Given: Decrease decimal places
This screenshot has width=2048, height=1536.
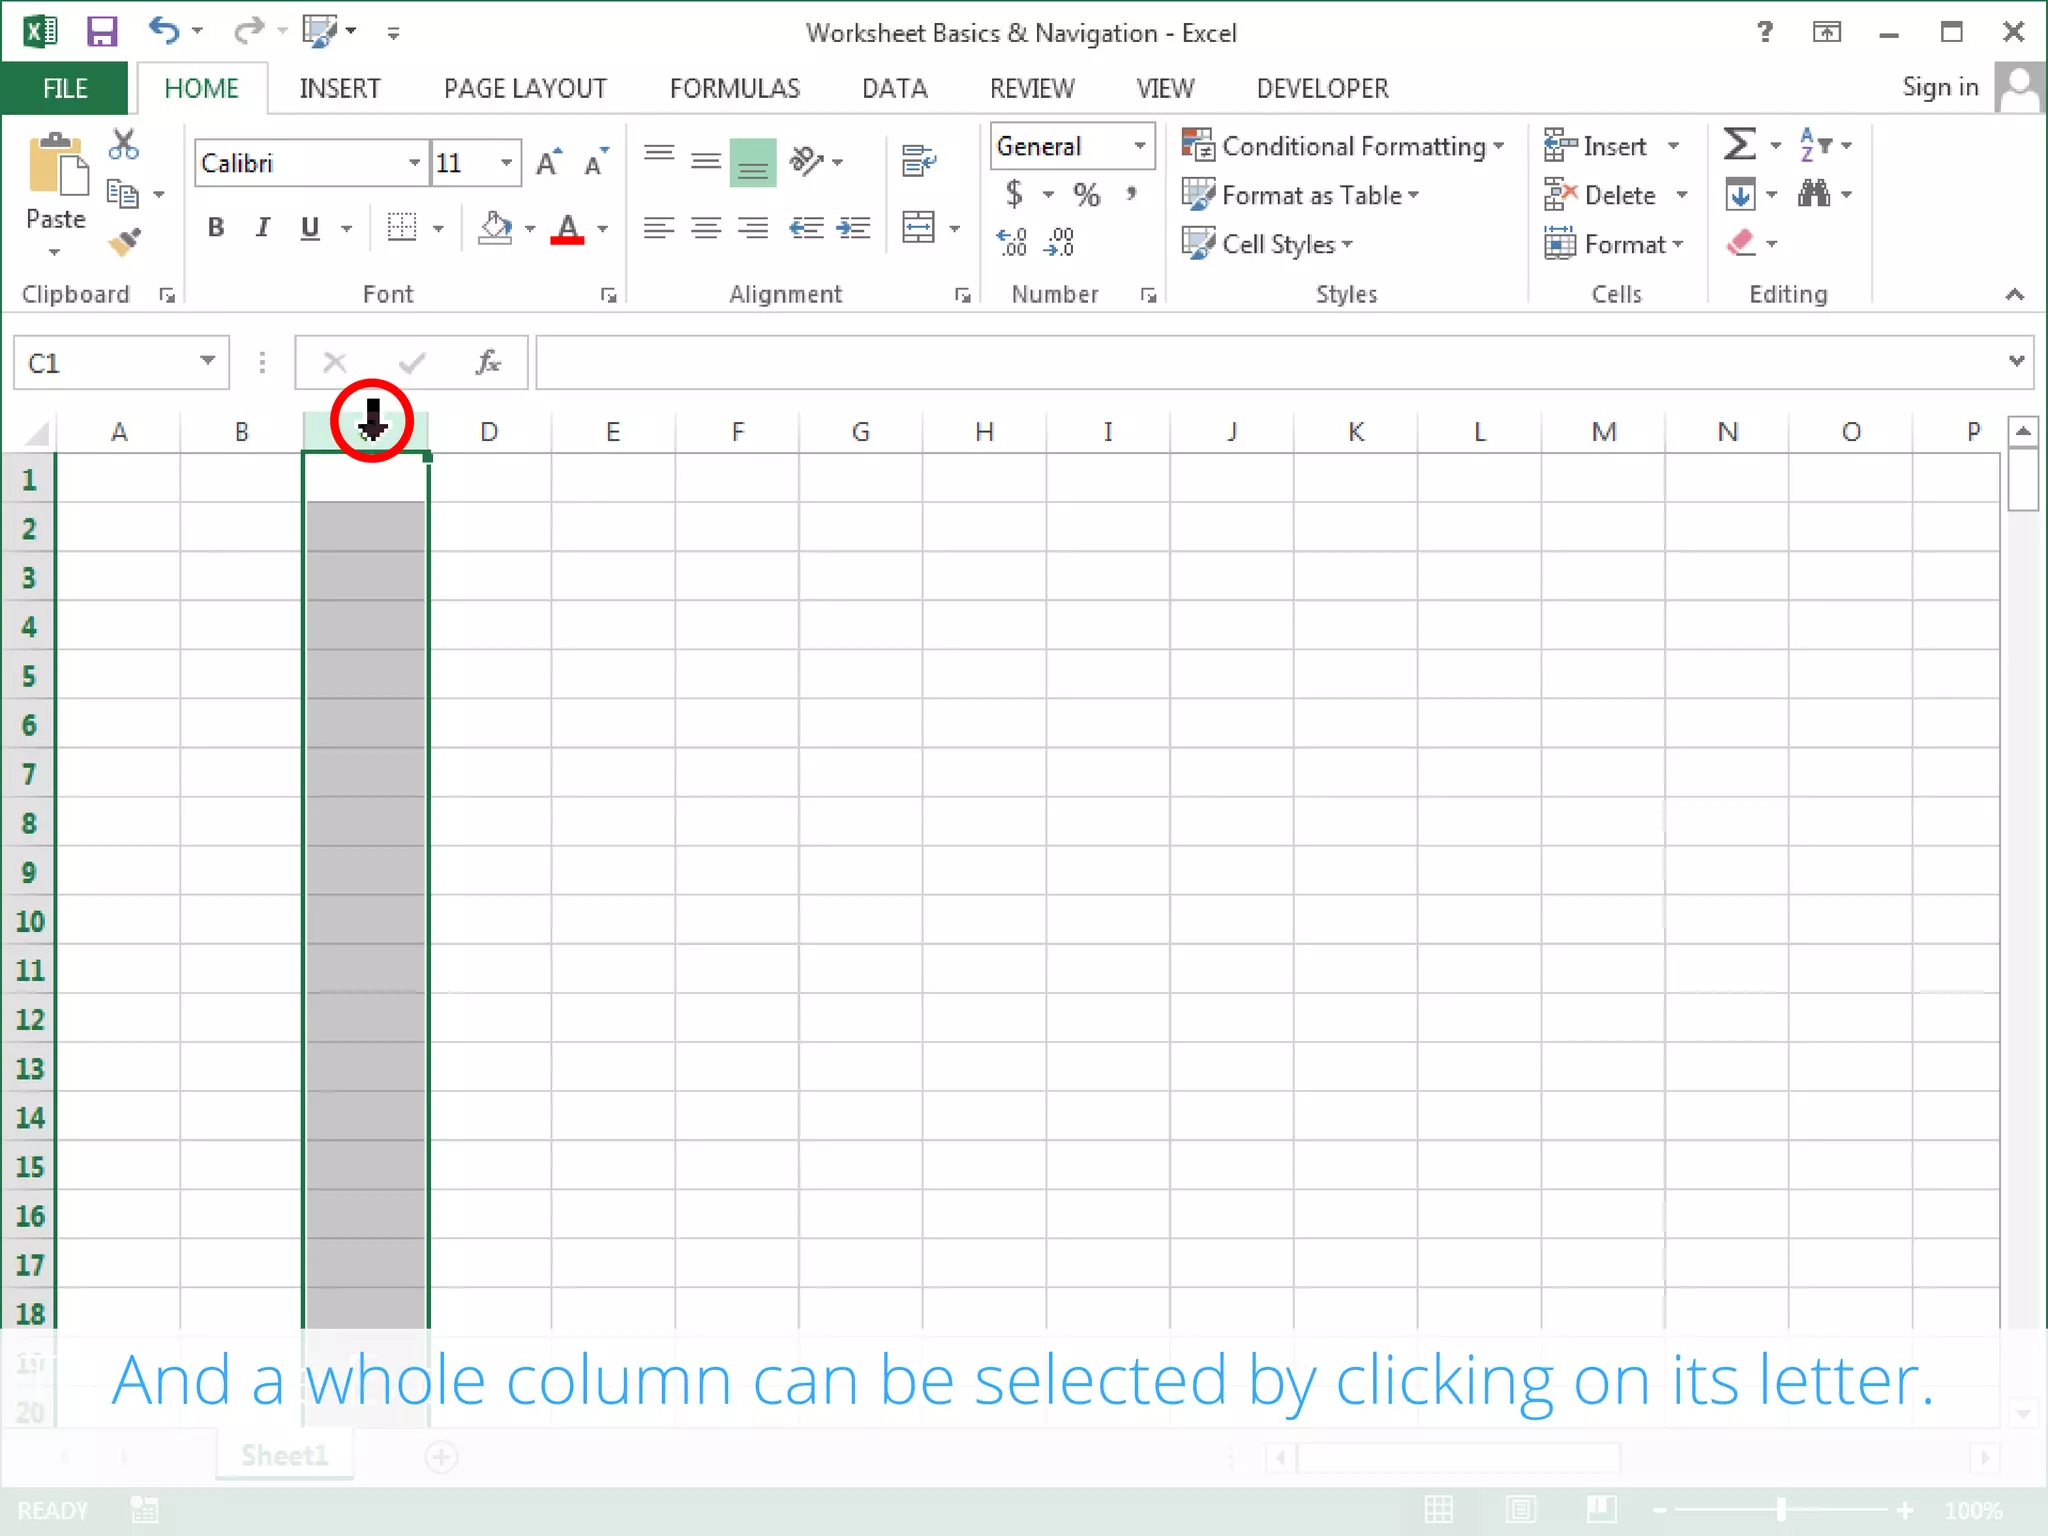Looking at the screenshot, I should [1060, 242].
